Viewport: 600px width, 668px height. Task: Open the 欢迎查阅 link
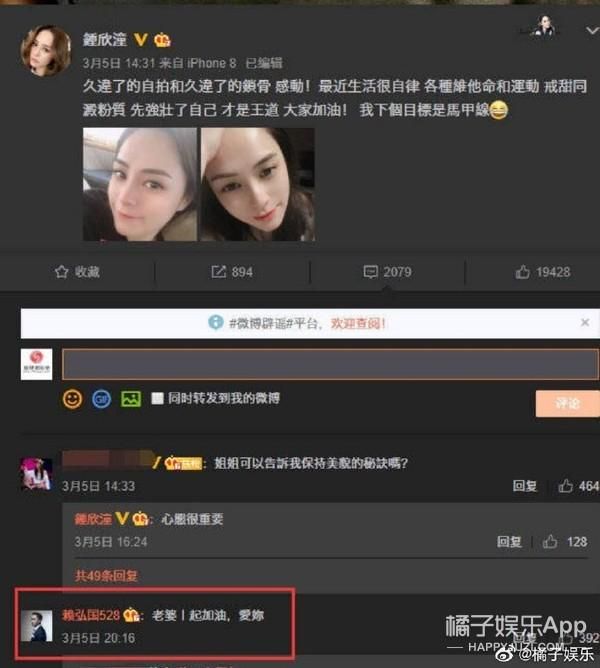point(358,323)
